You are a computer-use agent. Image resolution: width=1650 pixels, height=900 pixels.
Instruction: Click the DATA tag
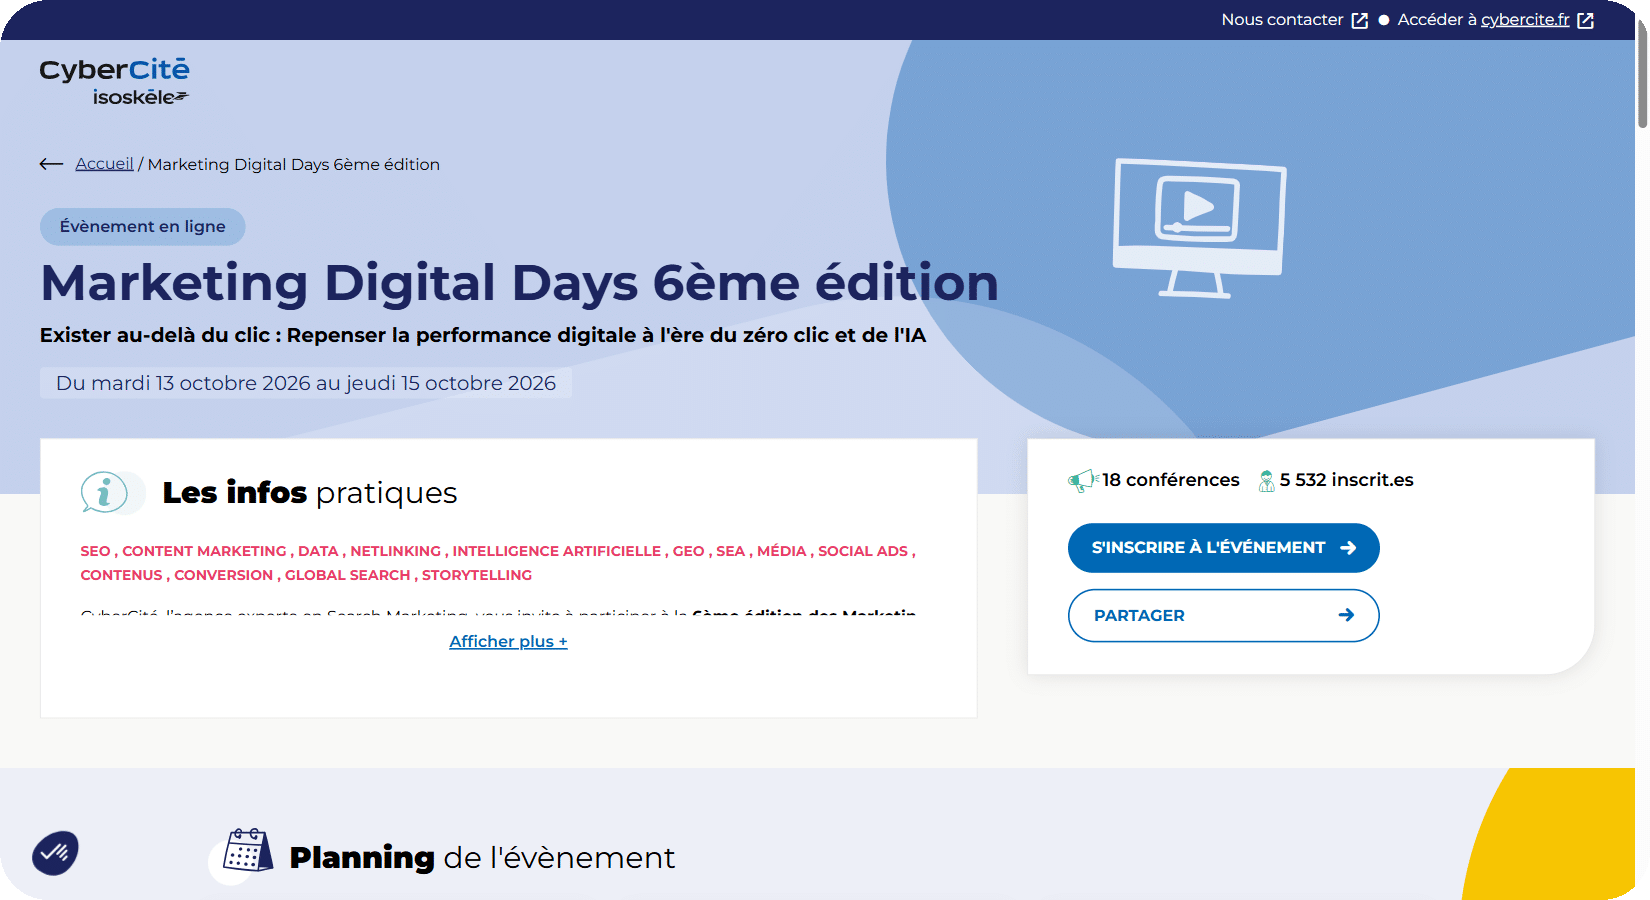point(318,551)
